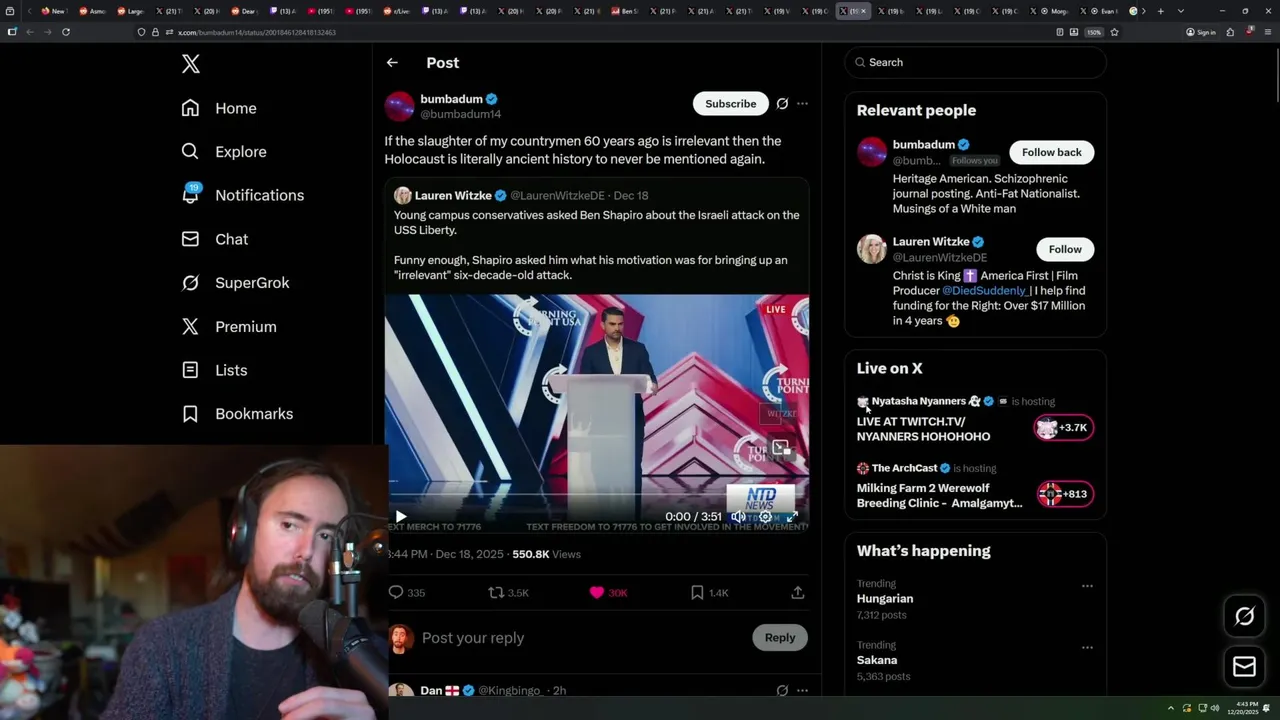Viewport: 1280px width, 720px height.
Task: Open SuperGrok in the sidebar
Action: point(235,283)
